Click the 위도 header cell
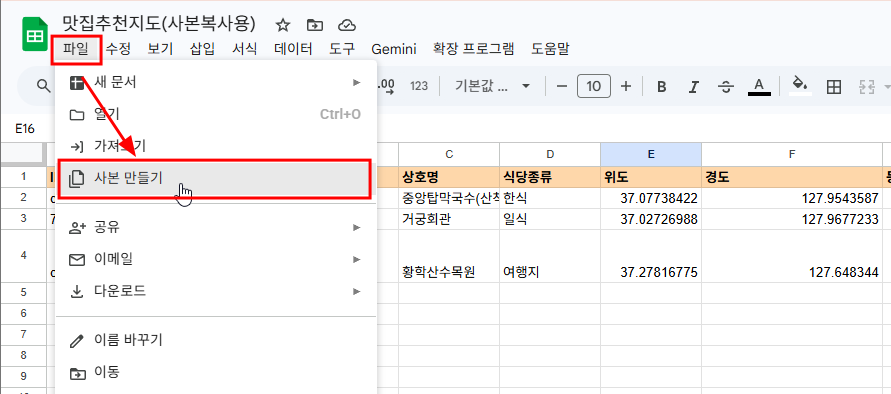Viewport: 891px width, 394px height. [x=651, y=176]
